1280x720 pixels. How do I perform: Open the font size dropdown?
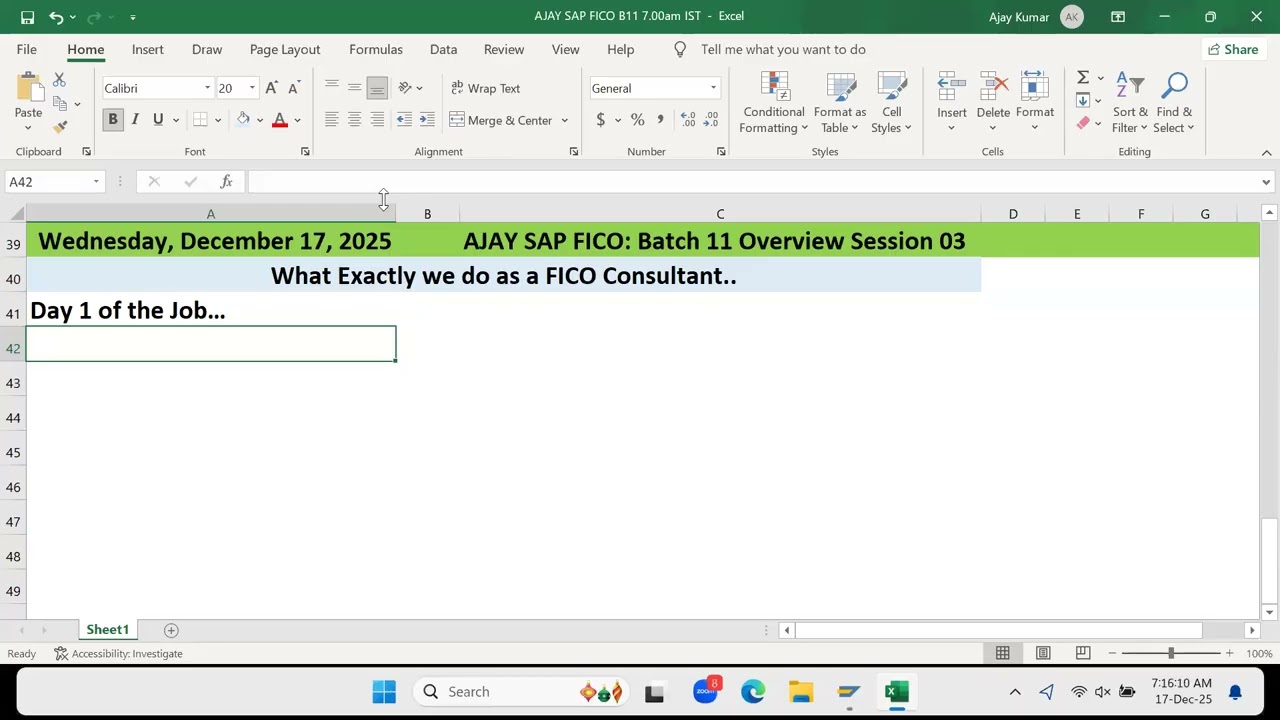pos(252,88)
